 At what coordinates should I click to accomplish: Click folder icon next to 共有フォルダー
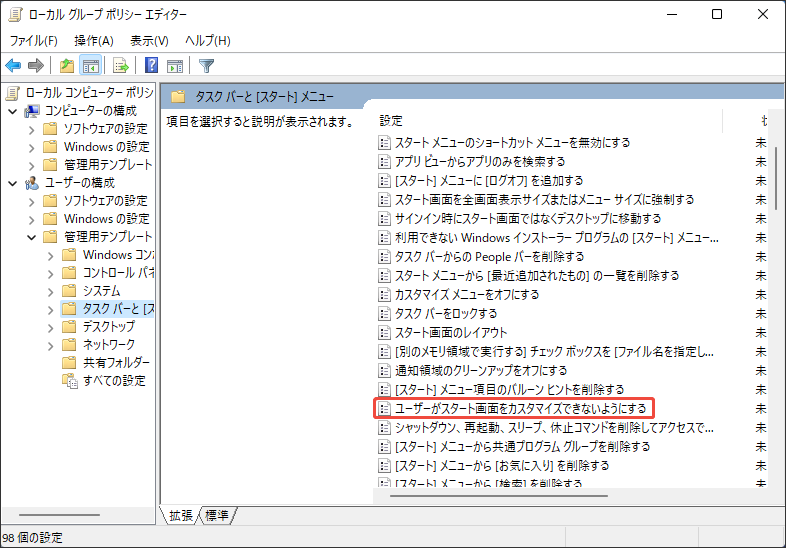pyautogui.click(x=69, y=363)
